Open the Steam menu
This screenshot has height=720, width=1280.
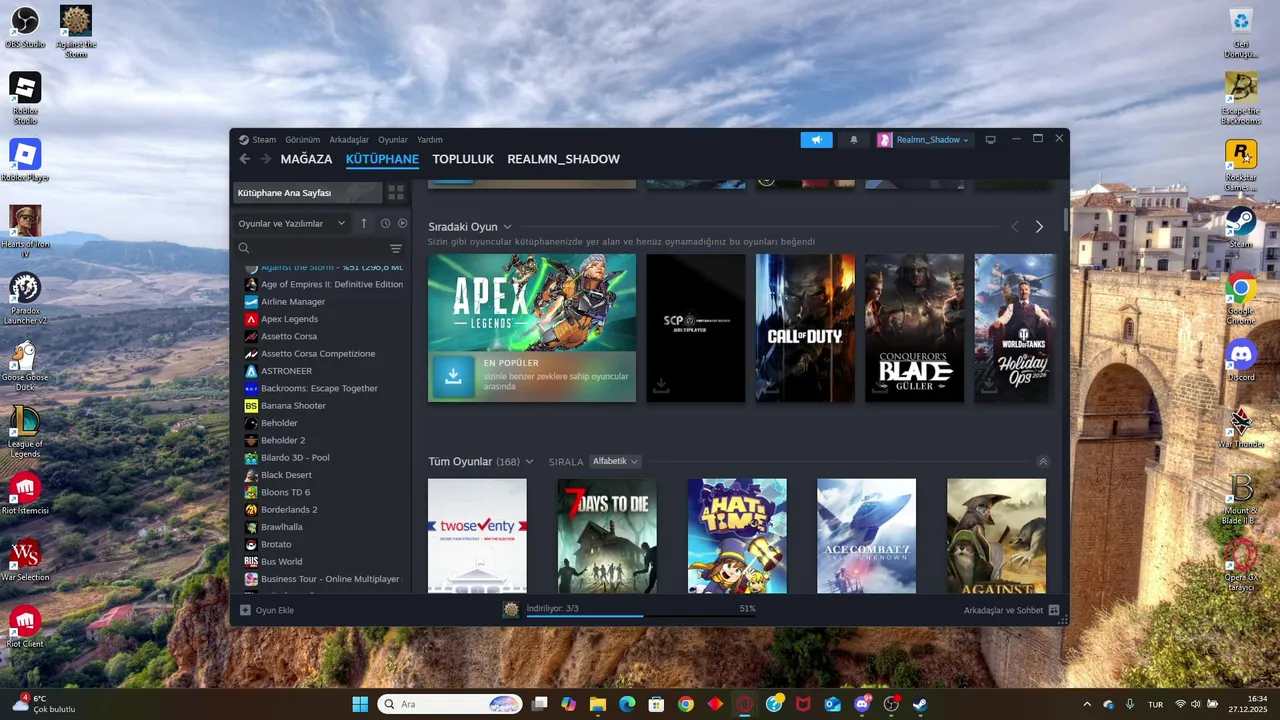pyautogui.click(x=264, y=140)
